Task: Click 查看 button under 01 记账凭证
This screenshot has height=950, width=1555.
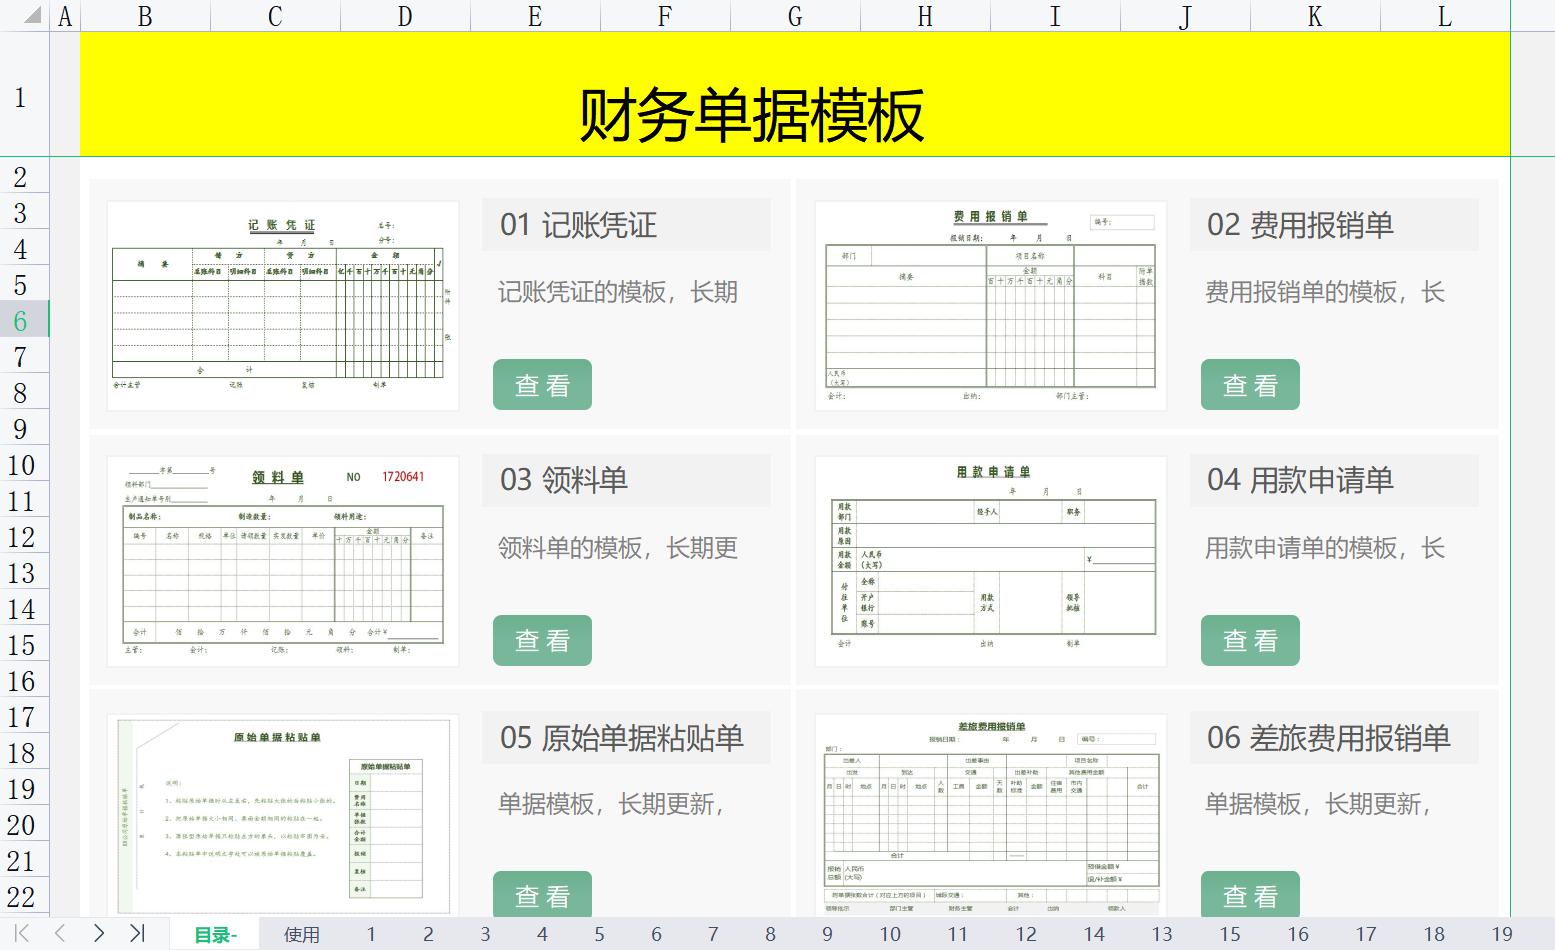Action: click(542, 384)
